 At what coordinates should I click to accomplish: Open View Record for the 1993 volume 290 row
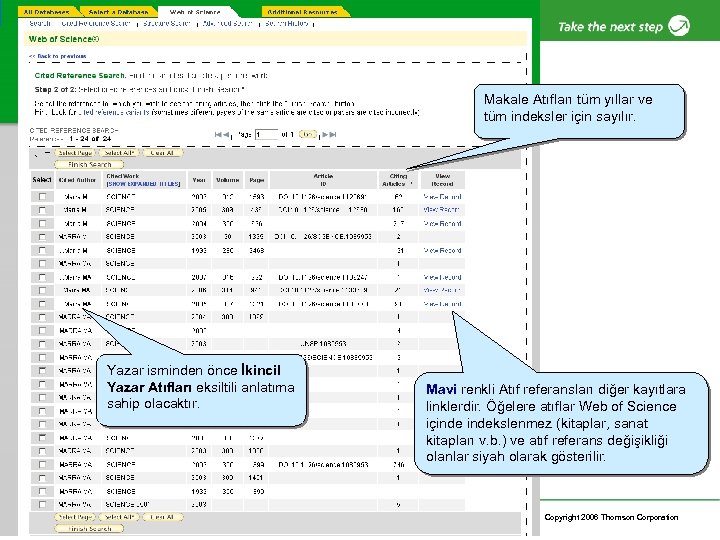(x=442, y=251)
